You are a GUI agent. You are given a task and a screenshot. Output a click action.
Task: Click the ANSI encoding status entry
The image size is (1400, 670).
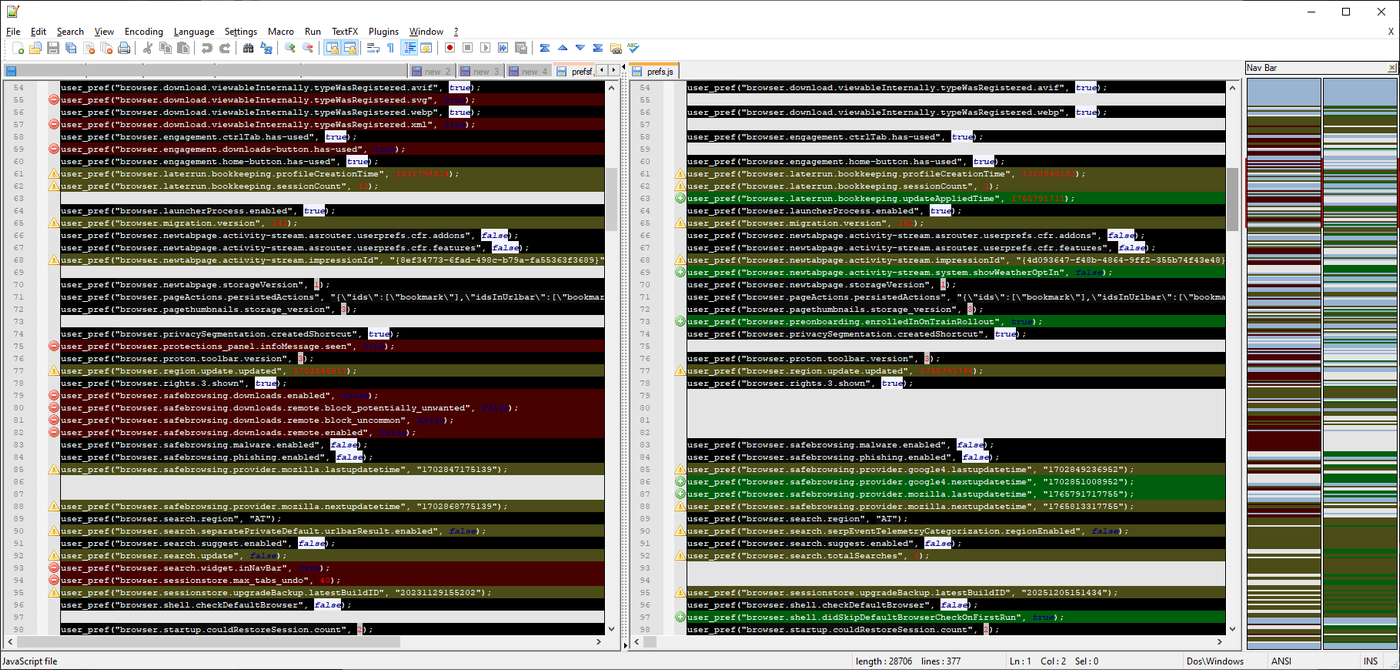(1281, 661)
